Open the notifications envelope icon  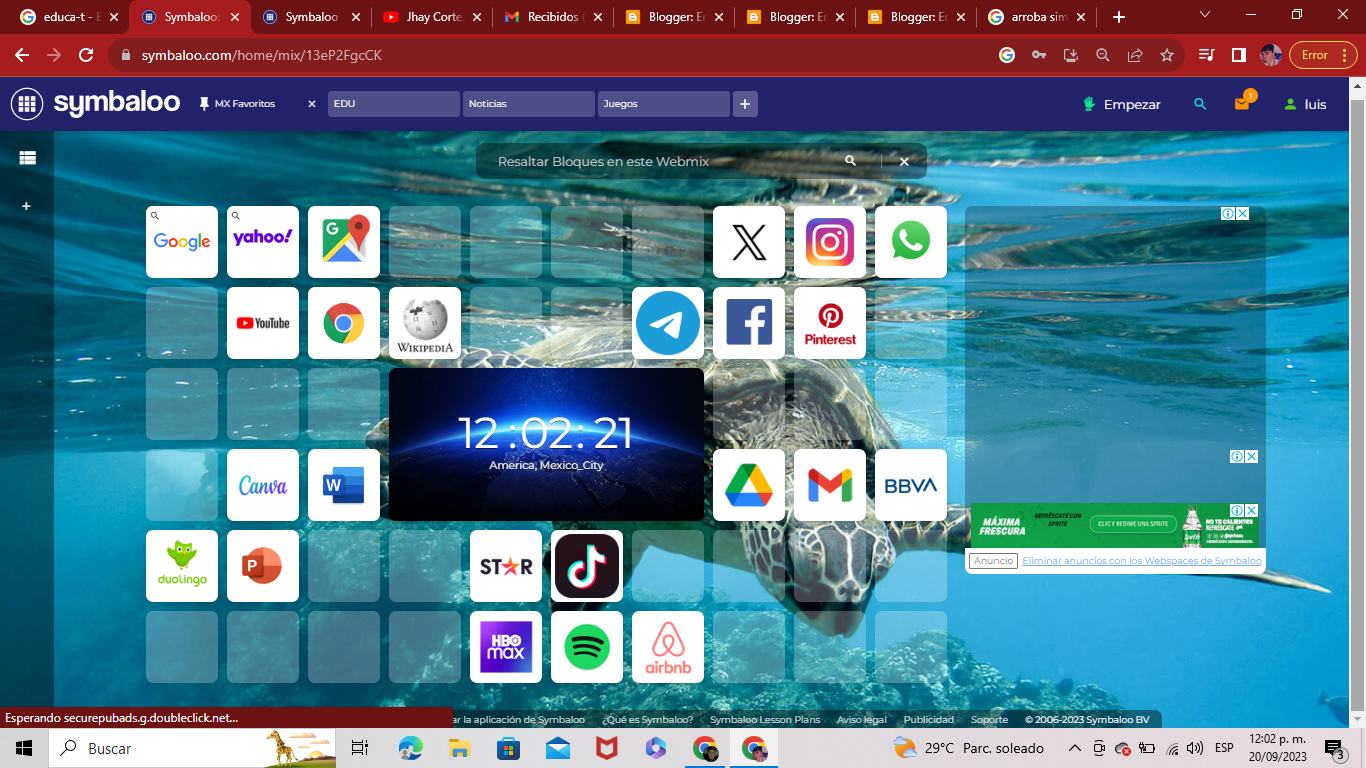pos(1242,103)
